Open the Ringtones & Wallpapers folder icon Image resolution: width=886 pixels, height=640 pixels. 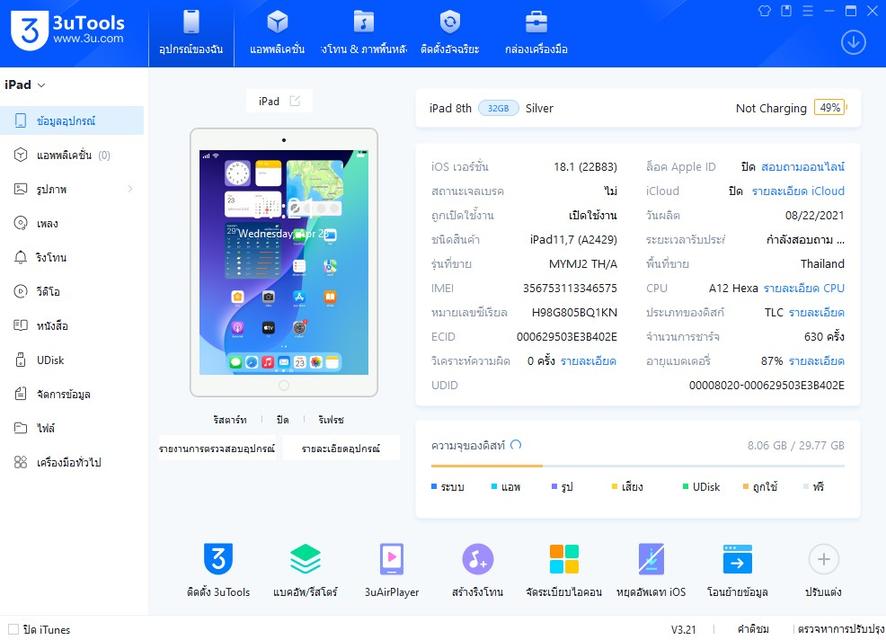tap(364, 22)
